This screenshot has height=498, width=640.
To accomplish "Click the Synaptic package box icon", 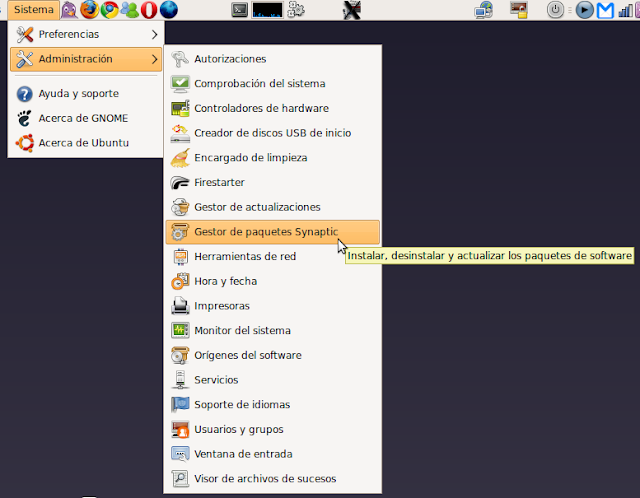I will click(180, 232).
